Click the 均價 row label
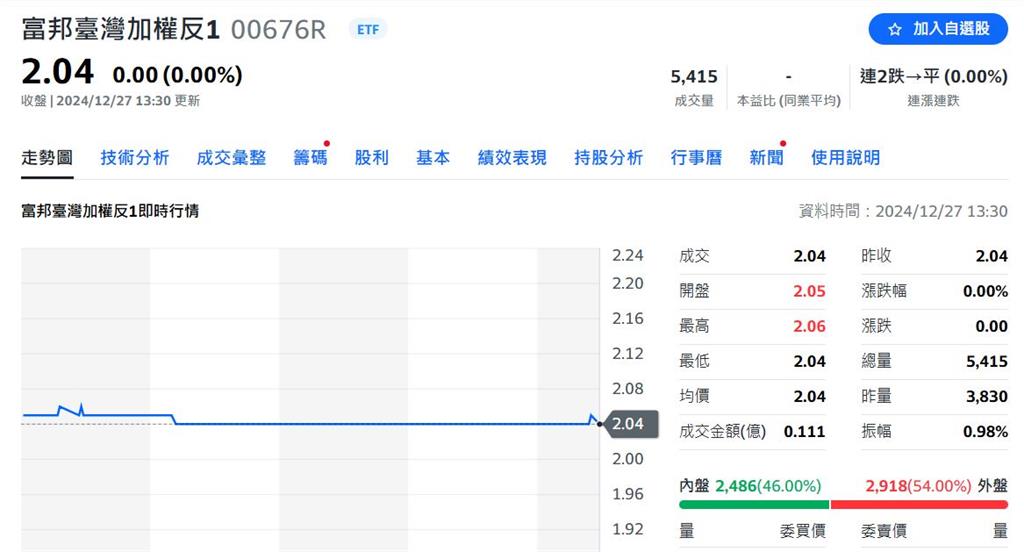Viewport: 1024px width, 552px height. pyautogui.click(x=694, y=396)
